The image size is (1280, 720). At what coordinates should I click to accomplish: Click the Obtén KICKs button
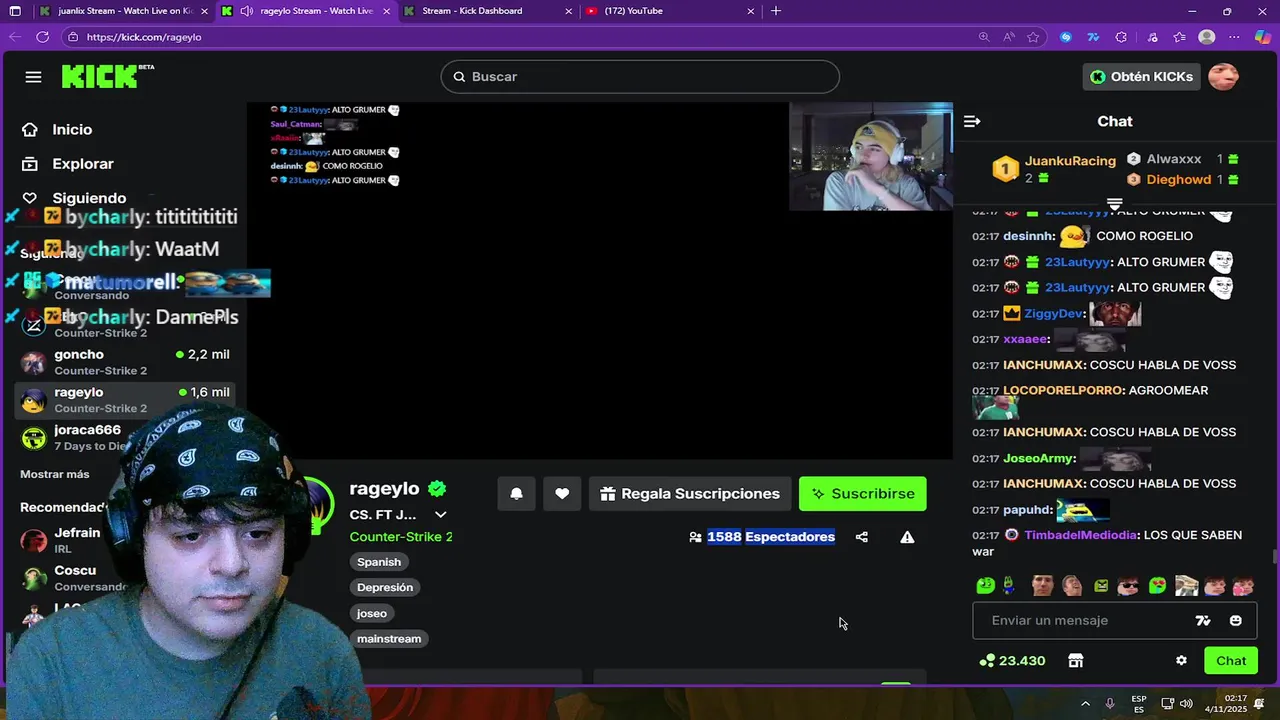[1141, 77]
